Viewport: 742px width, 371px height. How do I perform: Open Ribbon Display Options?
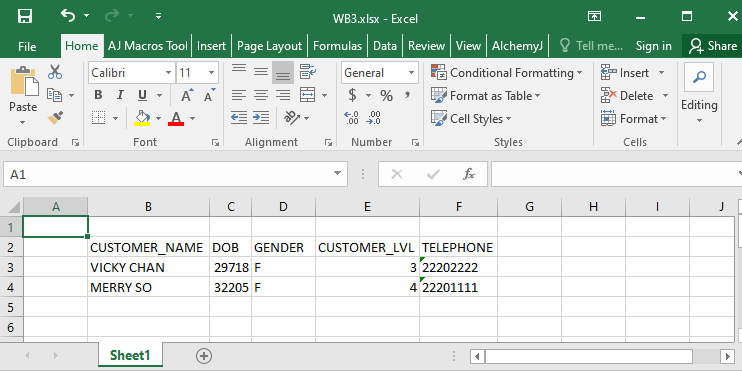594,17
